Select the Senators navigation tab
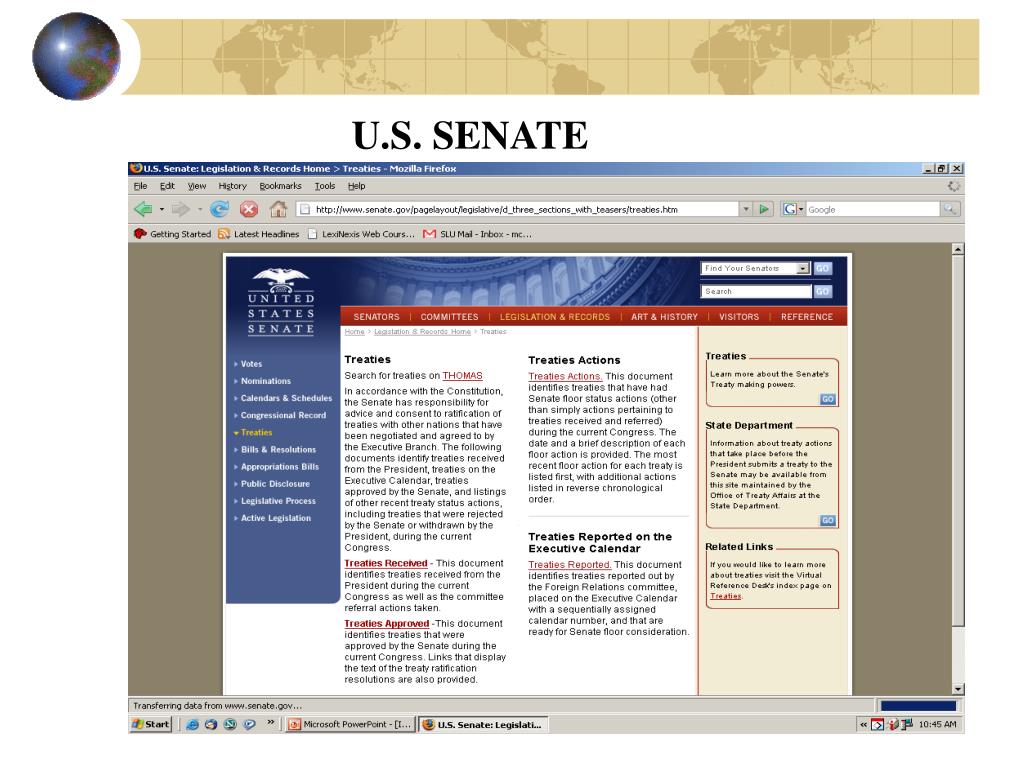The height and width of the screenshot is (768, 1024). click(376, 317)
